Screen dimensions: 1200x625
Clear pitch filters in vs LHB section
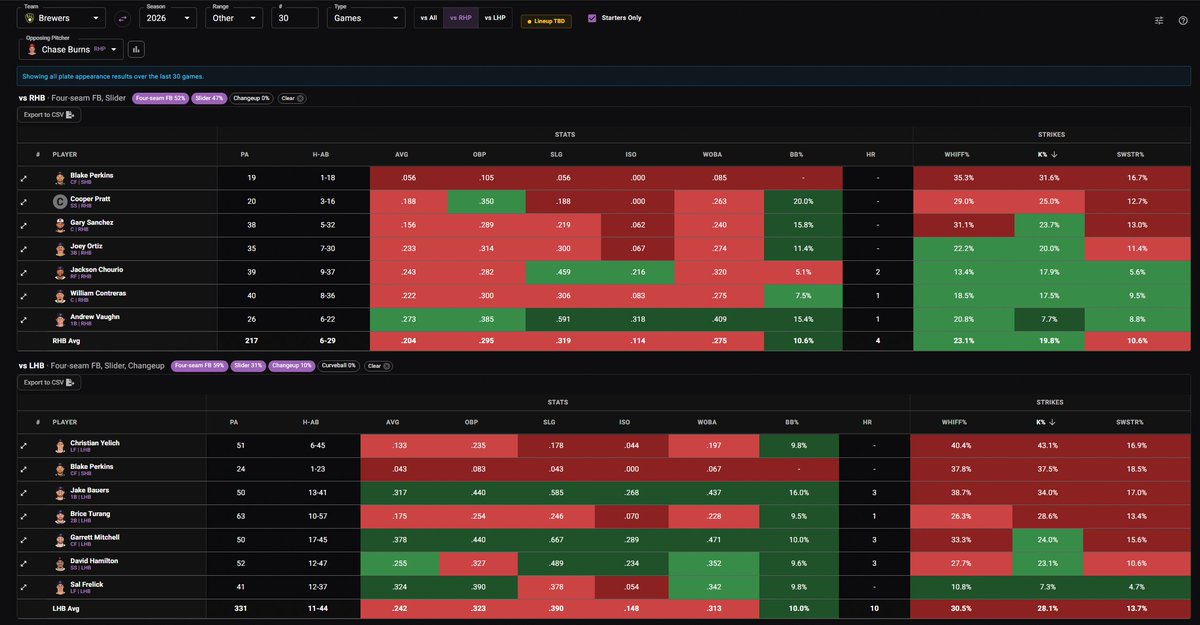tap(378, 365)
